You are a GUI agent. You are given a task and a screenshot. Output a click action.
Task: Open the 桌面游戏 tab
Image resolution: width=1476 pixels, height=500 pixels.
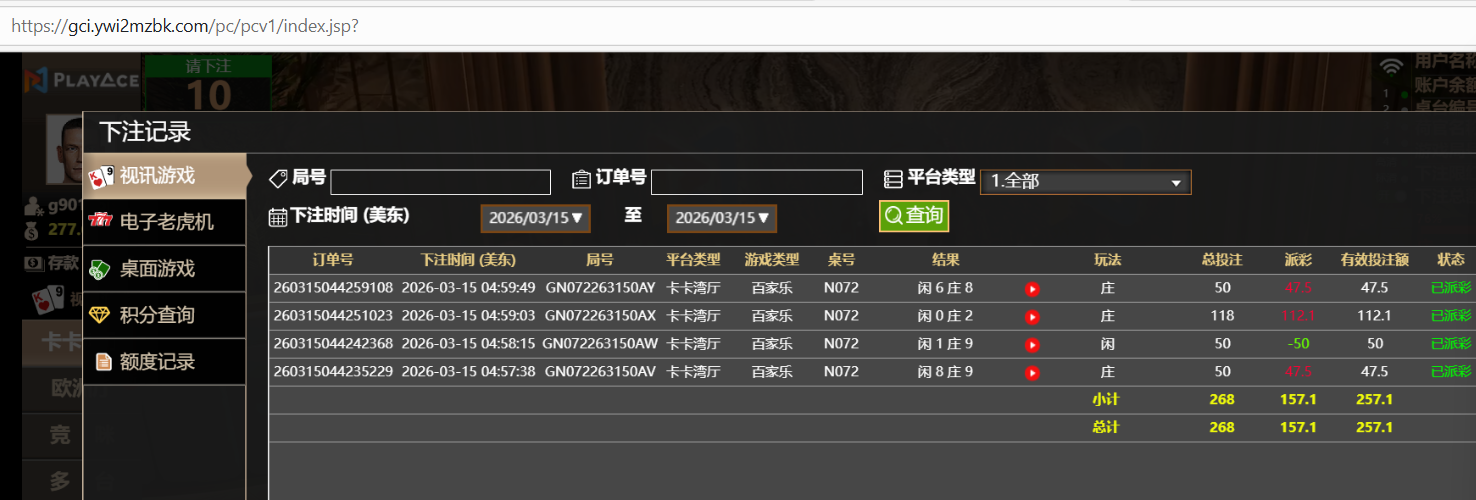(x=164, y=268)
